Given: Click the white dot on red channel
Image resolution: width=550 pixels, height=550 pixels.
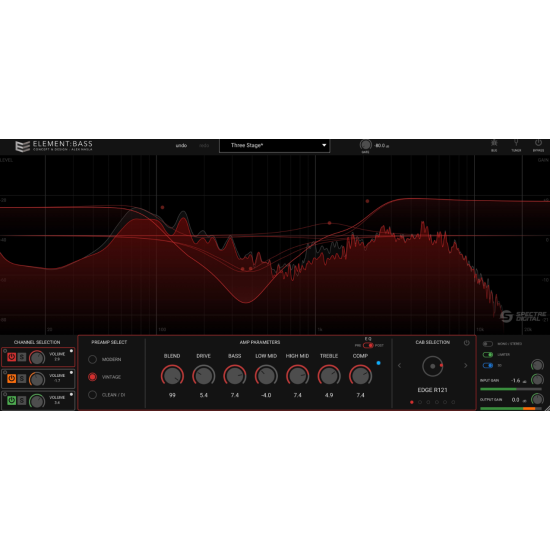Looking at the screenshot, I should [x=72, y=351].
